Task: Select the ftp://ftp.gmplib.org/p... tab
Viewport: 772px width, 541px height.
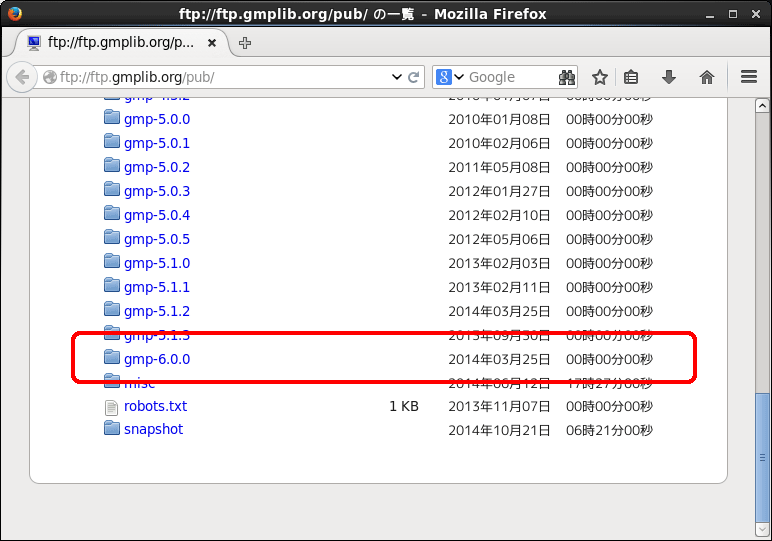Action: [121, 43]
